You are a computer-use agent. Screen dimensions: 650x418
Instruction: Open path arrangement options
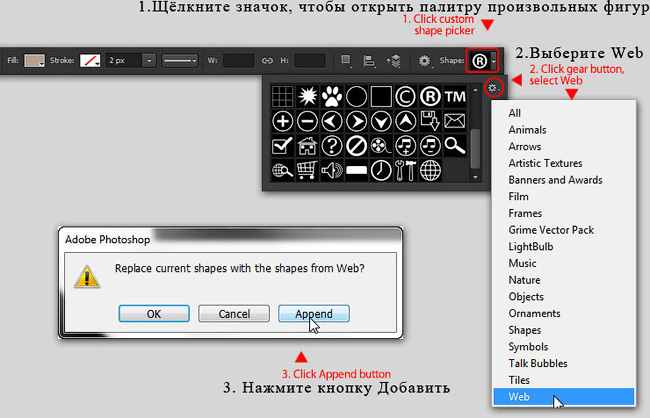tap(394, 61)
